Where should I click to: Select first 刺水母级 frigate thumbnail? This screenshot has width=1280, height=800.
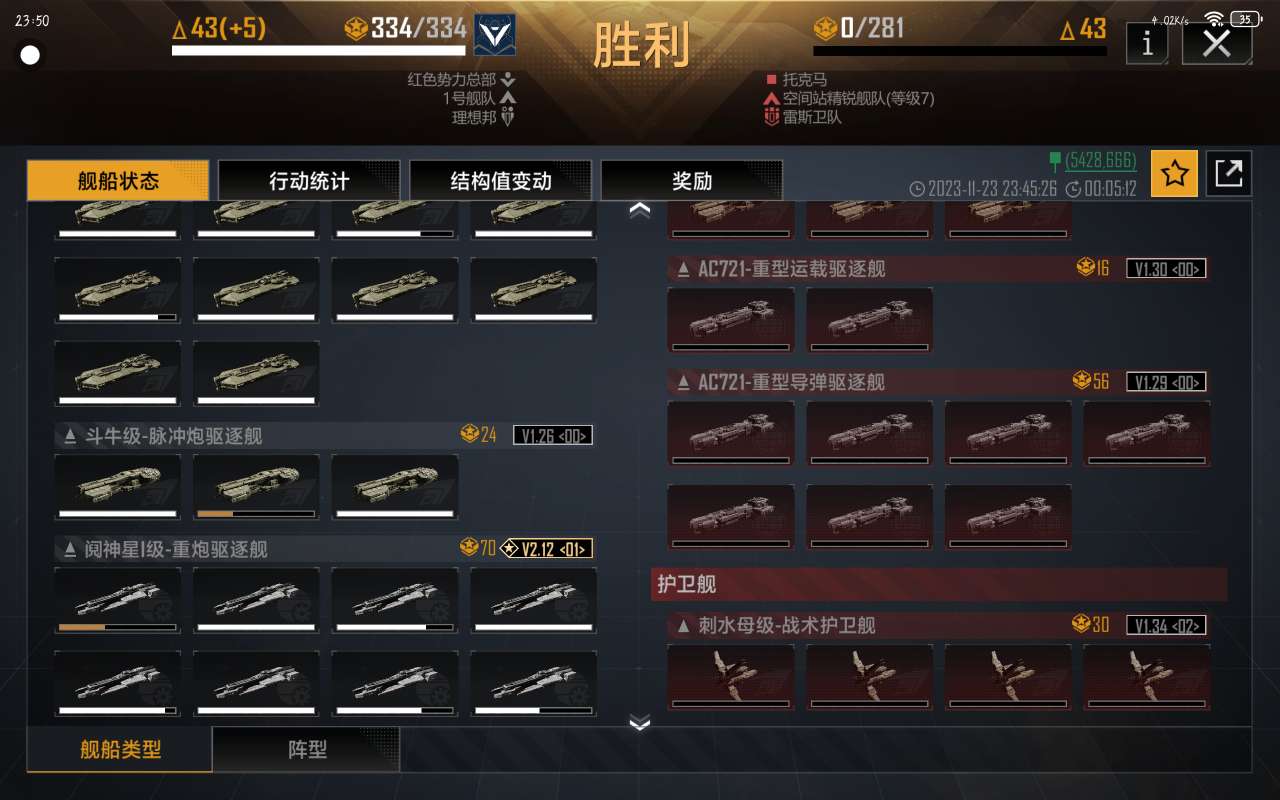[x=731, y=677]
